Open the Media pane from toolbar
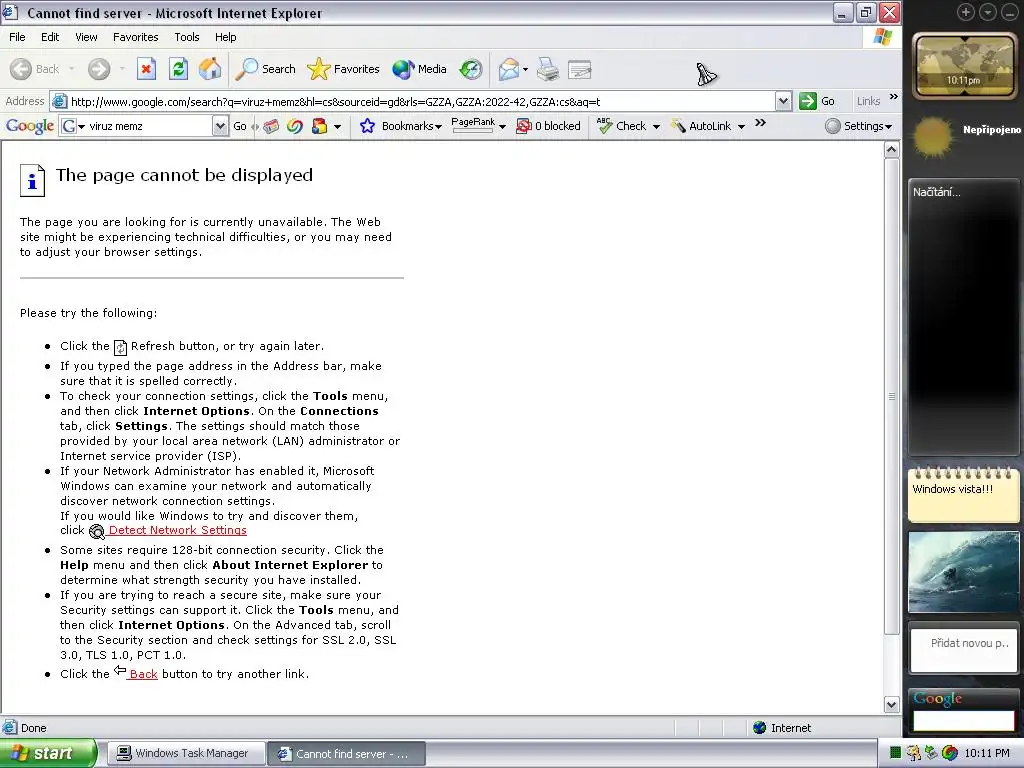This screenshot has height=768, width=1024. point(419,69)
